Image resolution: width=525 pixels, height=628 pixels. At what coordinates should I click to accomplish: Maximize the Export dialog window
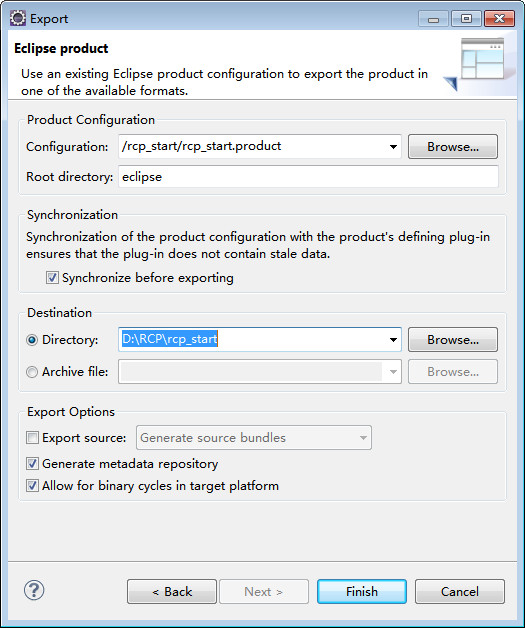pyautogui.click(x=466, y=19)
